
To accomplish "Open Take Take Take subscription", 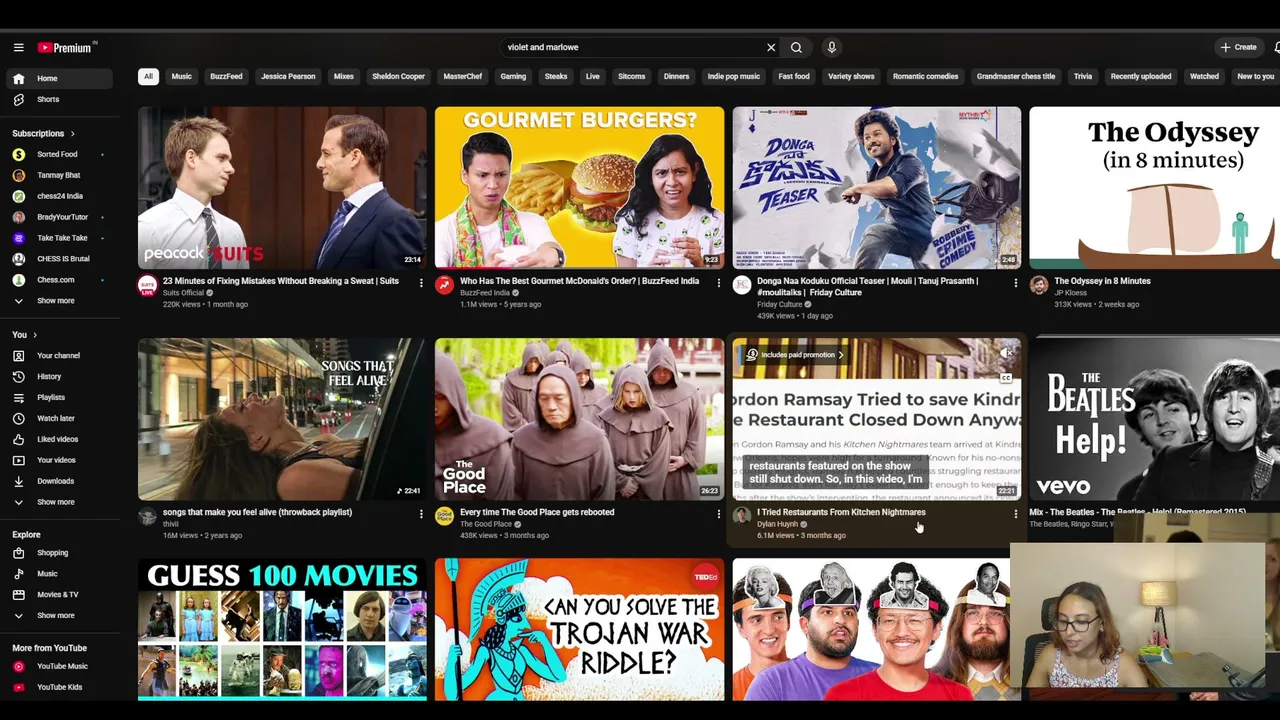I will coord(60,238).
